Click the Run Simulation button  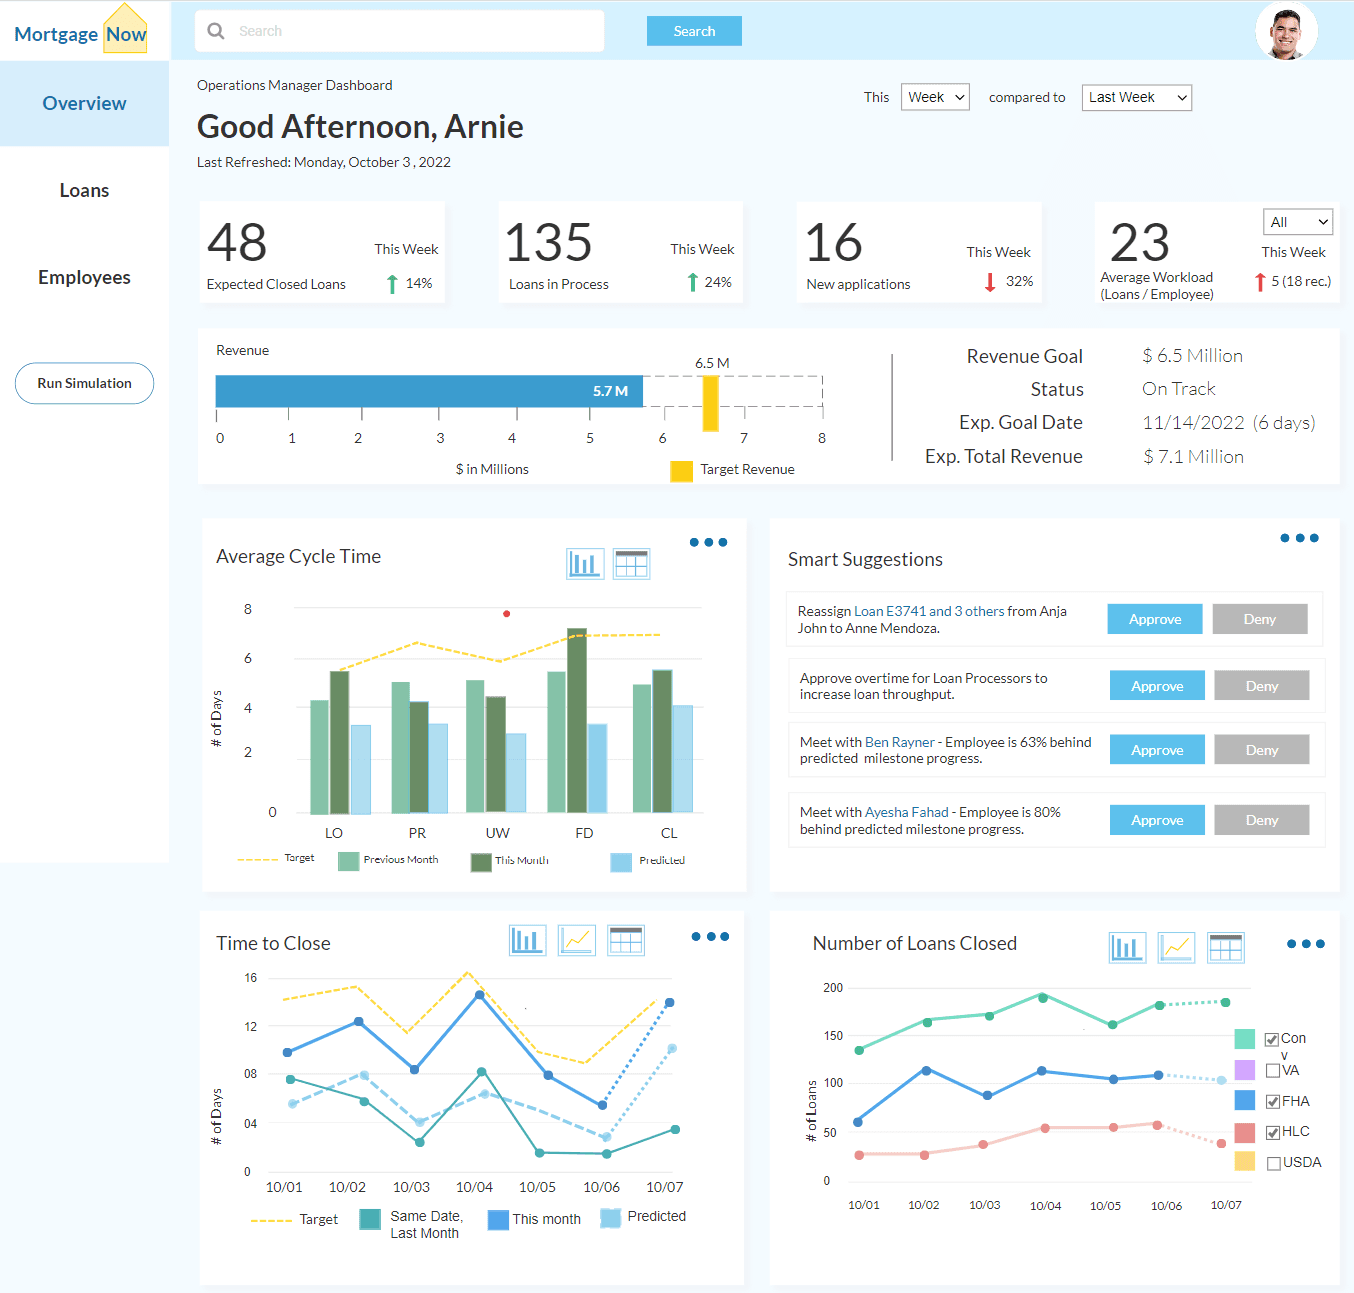(x=84, y=383)
